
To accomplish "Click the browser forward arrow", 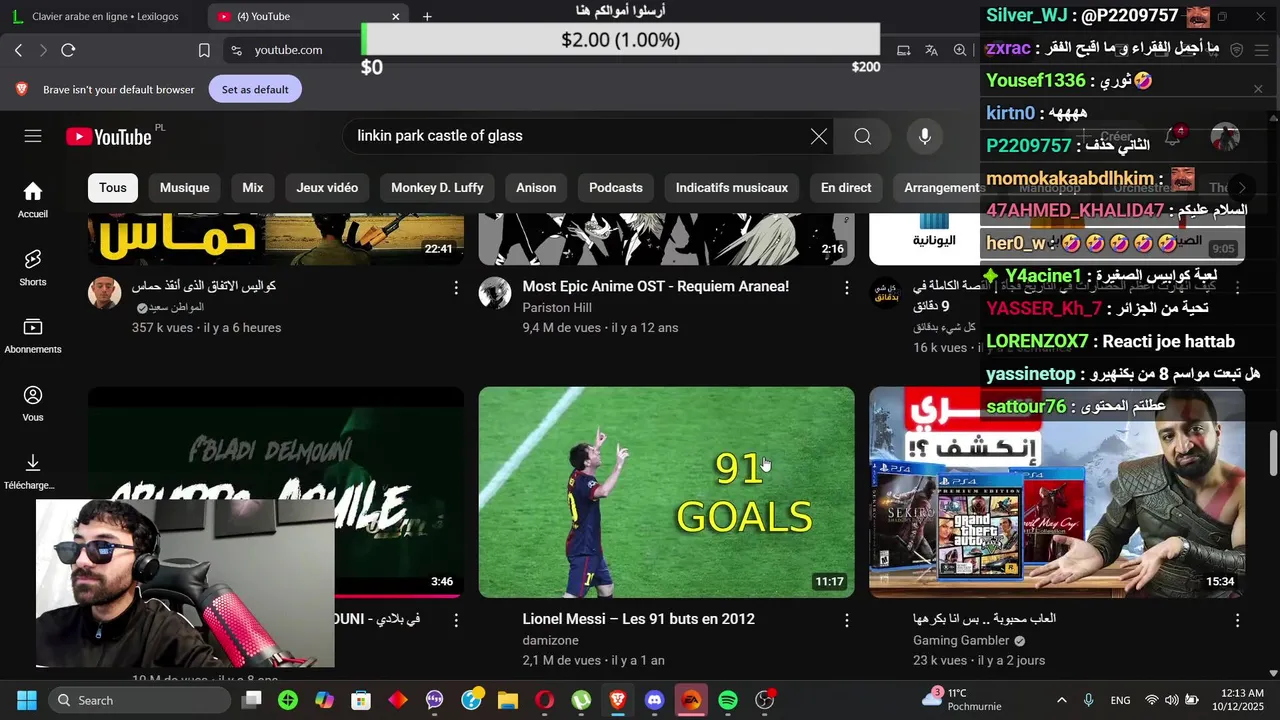I will tap(43, 50).
